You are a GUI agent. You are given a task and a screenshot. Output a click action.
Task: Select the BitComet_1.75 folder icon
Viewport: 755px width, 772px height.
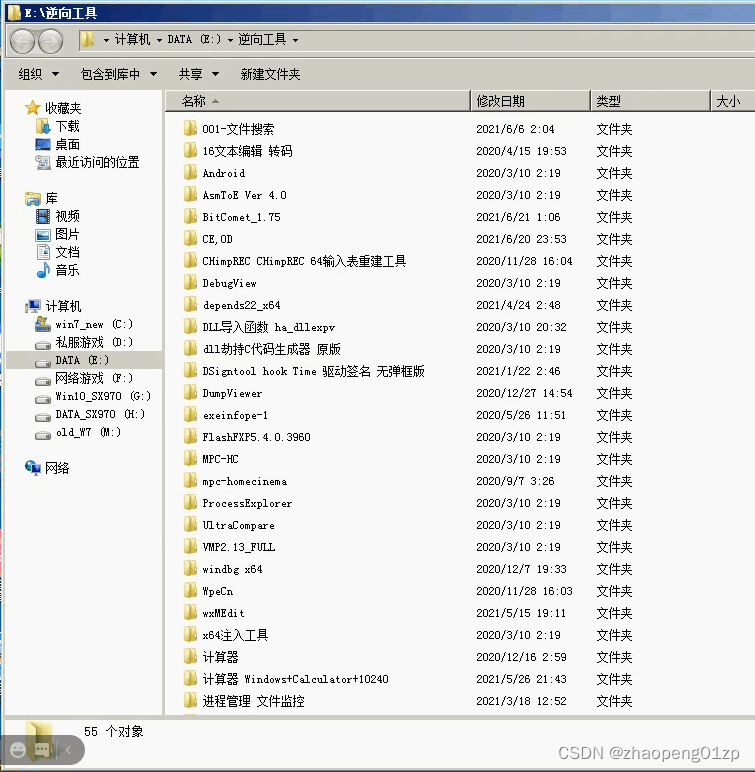[x=190, y=216]
